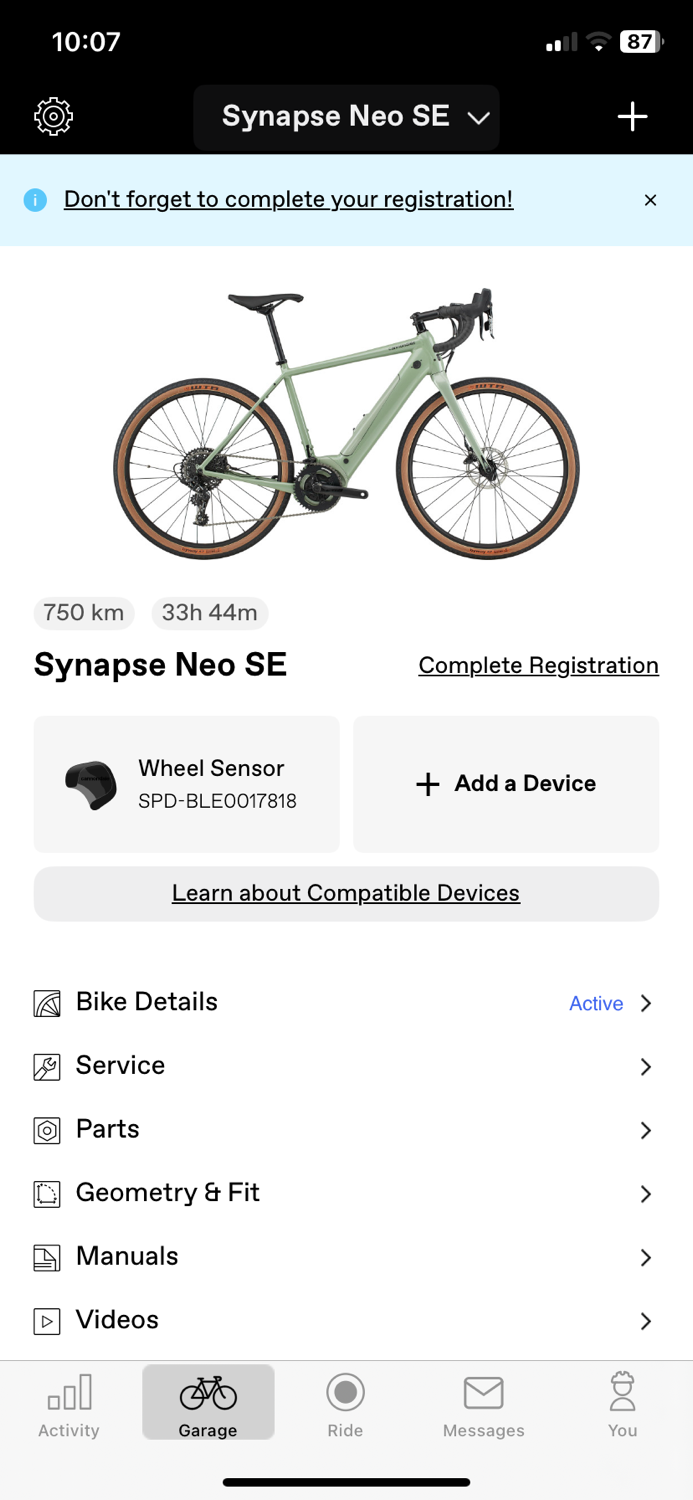The width and height of the screenshot is (693, 1500).
Task: Open the Parts hex icon
Action: point(46,1130)
